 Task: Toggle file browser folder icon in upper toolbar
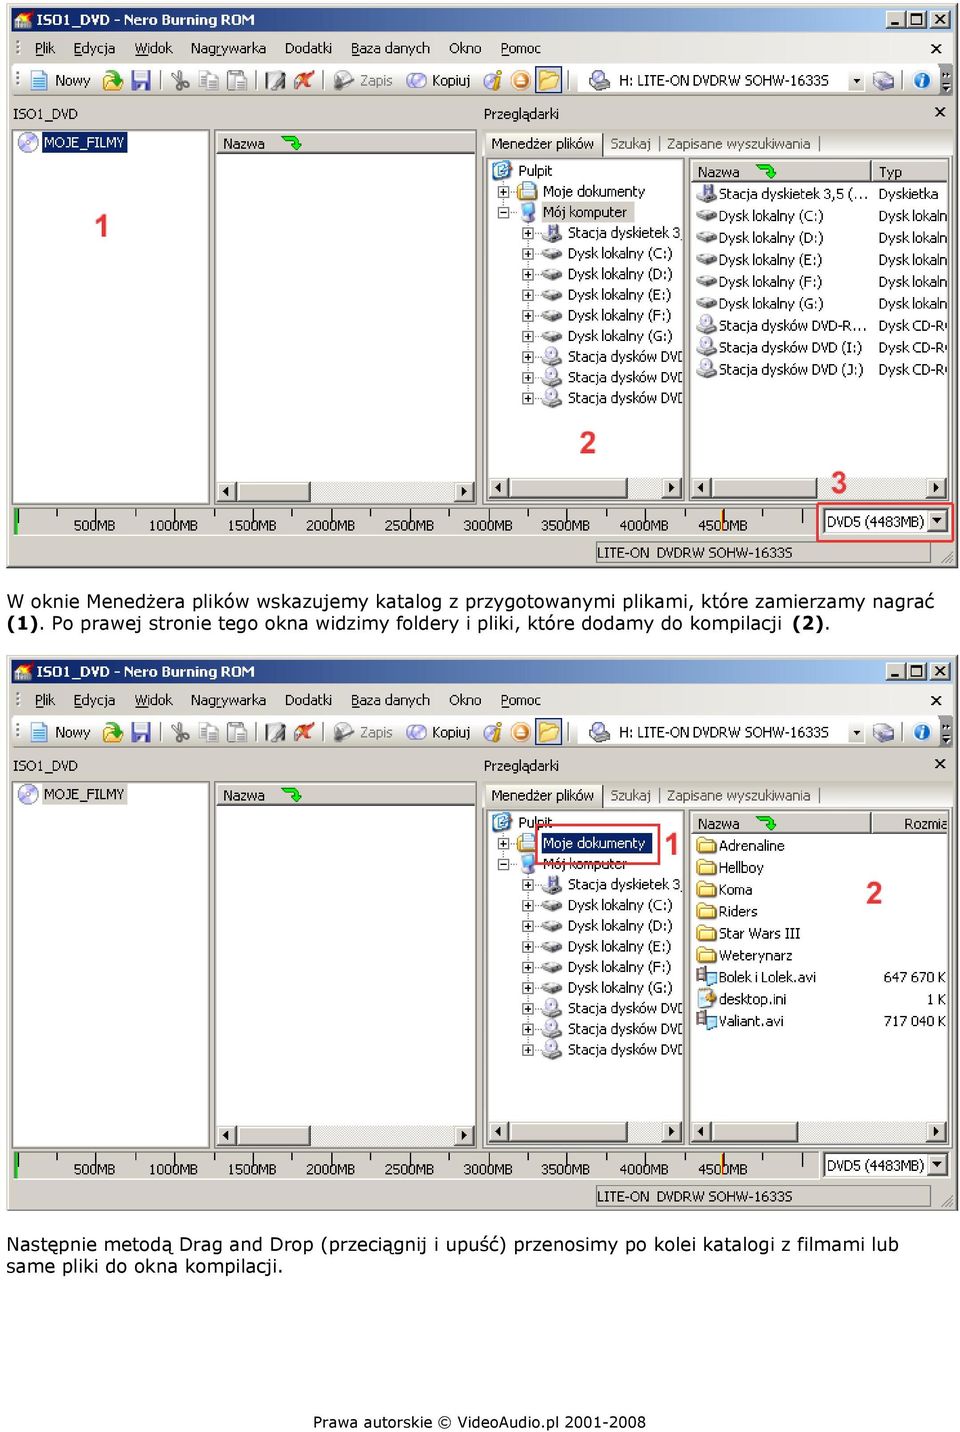click(549, 81)
